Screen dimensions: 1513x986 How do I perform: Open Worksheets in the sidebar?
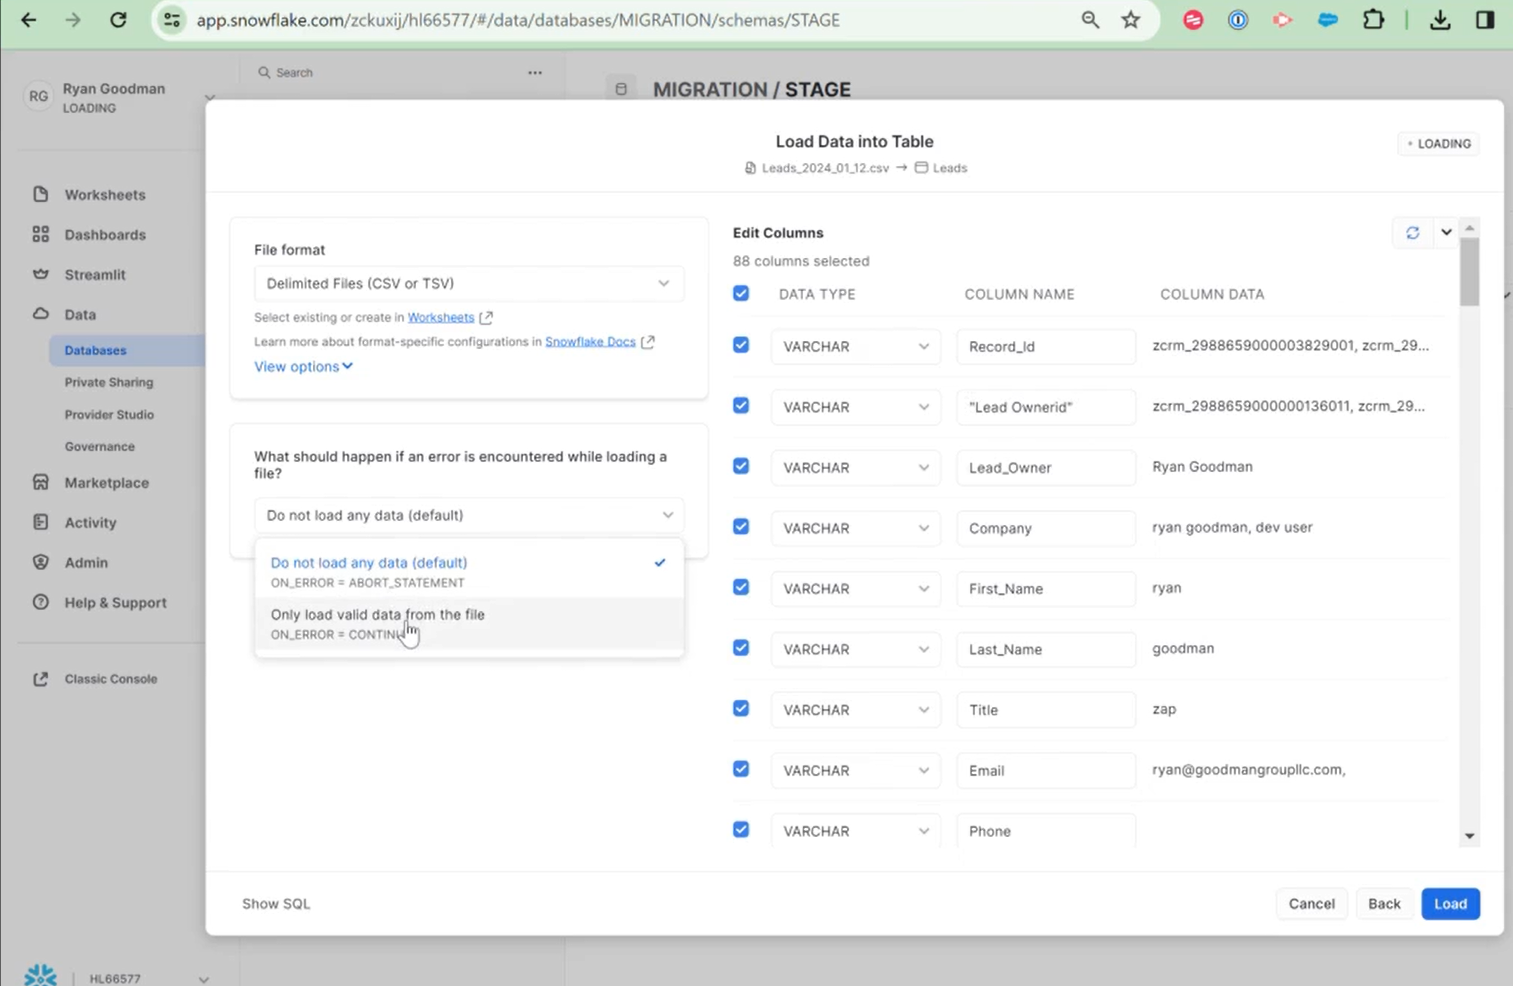tap(104, 195)
